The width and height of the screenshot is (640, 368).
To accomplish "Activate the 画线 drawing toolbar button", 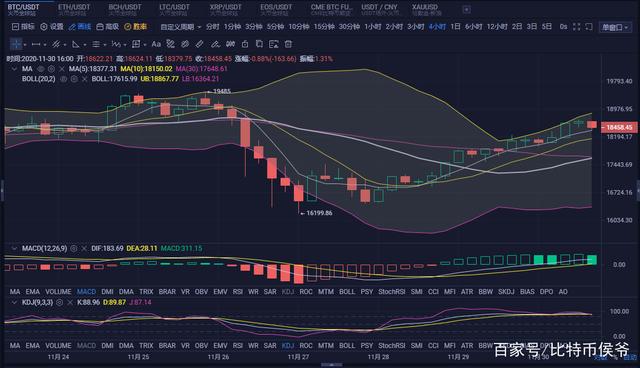I will [x=80, y=27].
